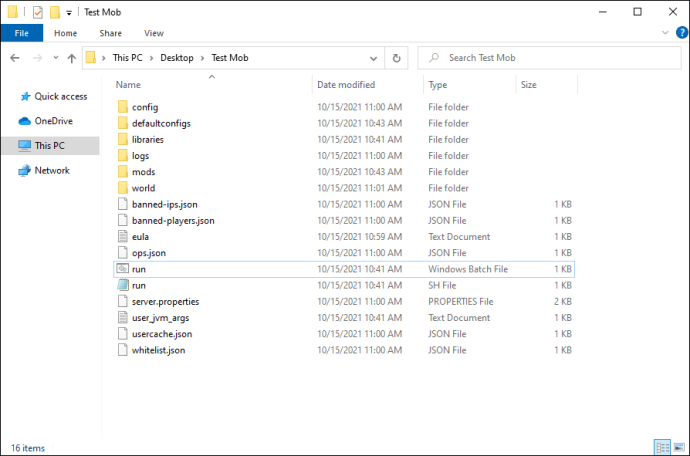This screenshot has width=690, height=456.
Task: Expand the ribbon chevron
Action: point(665,33)
